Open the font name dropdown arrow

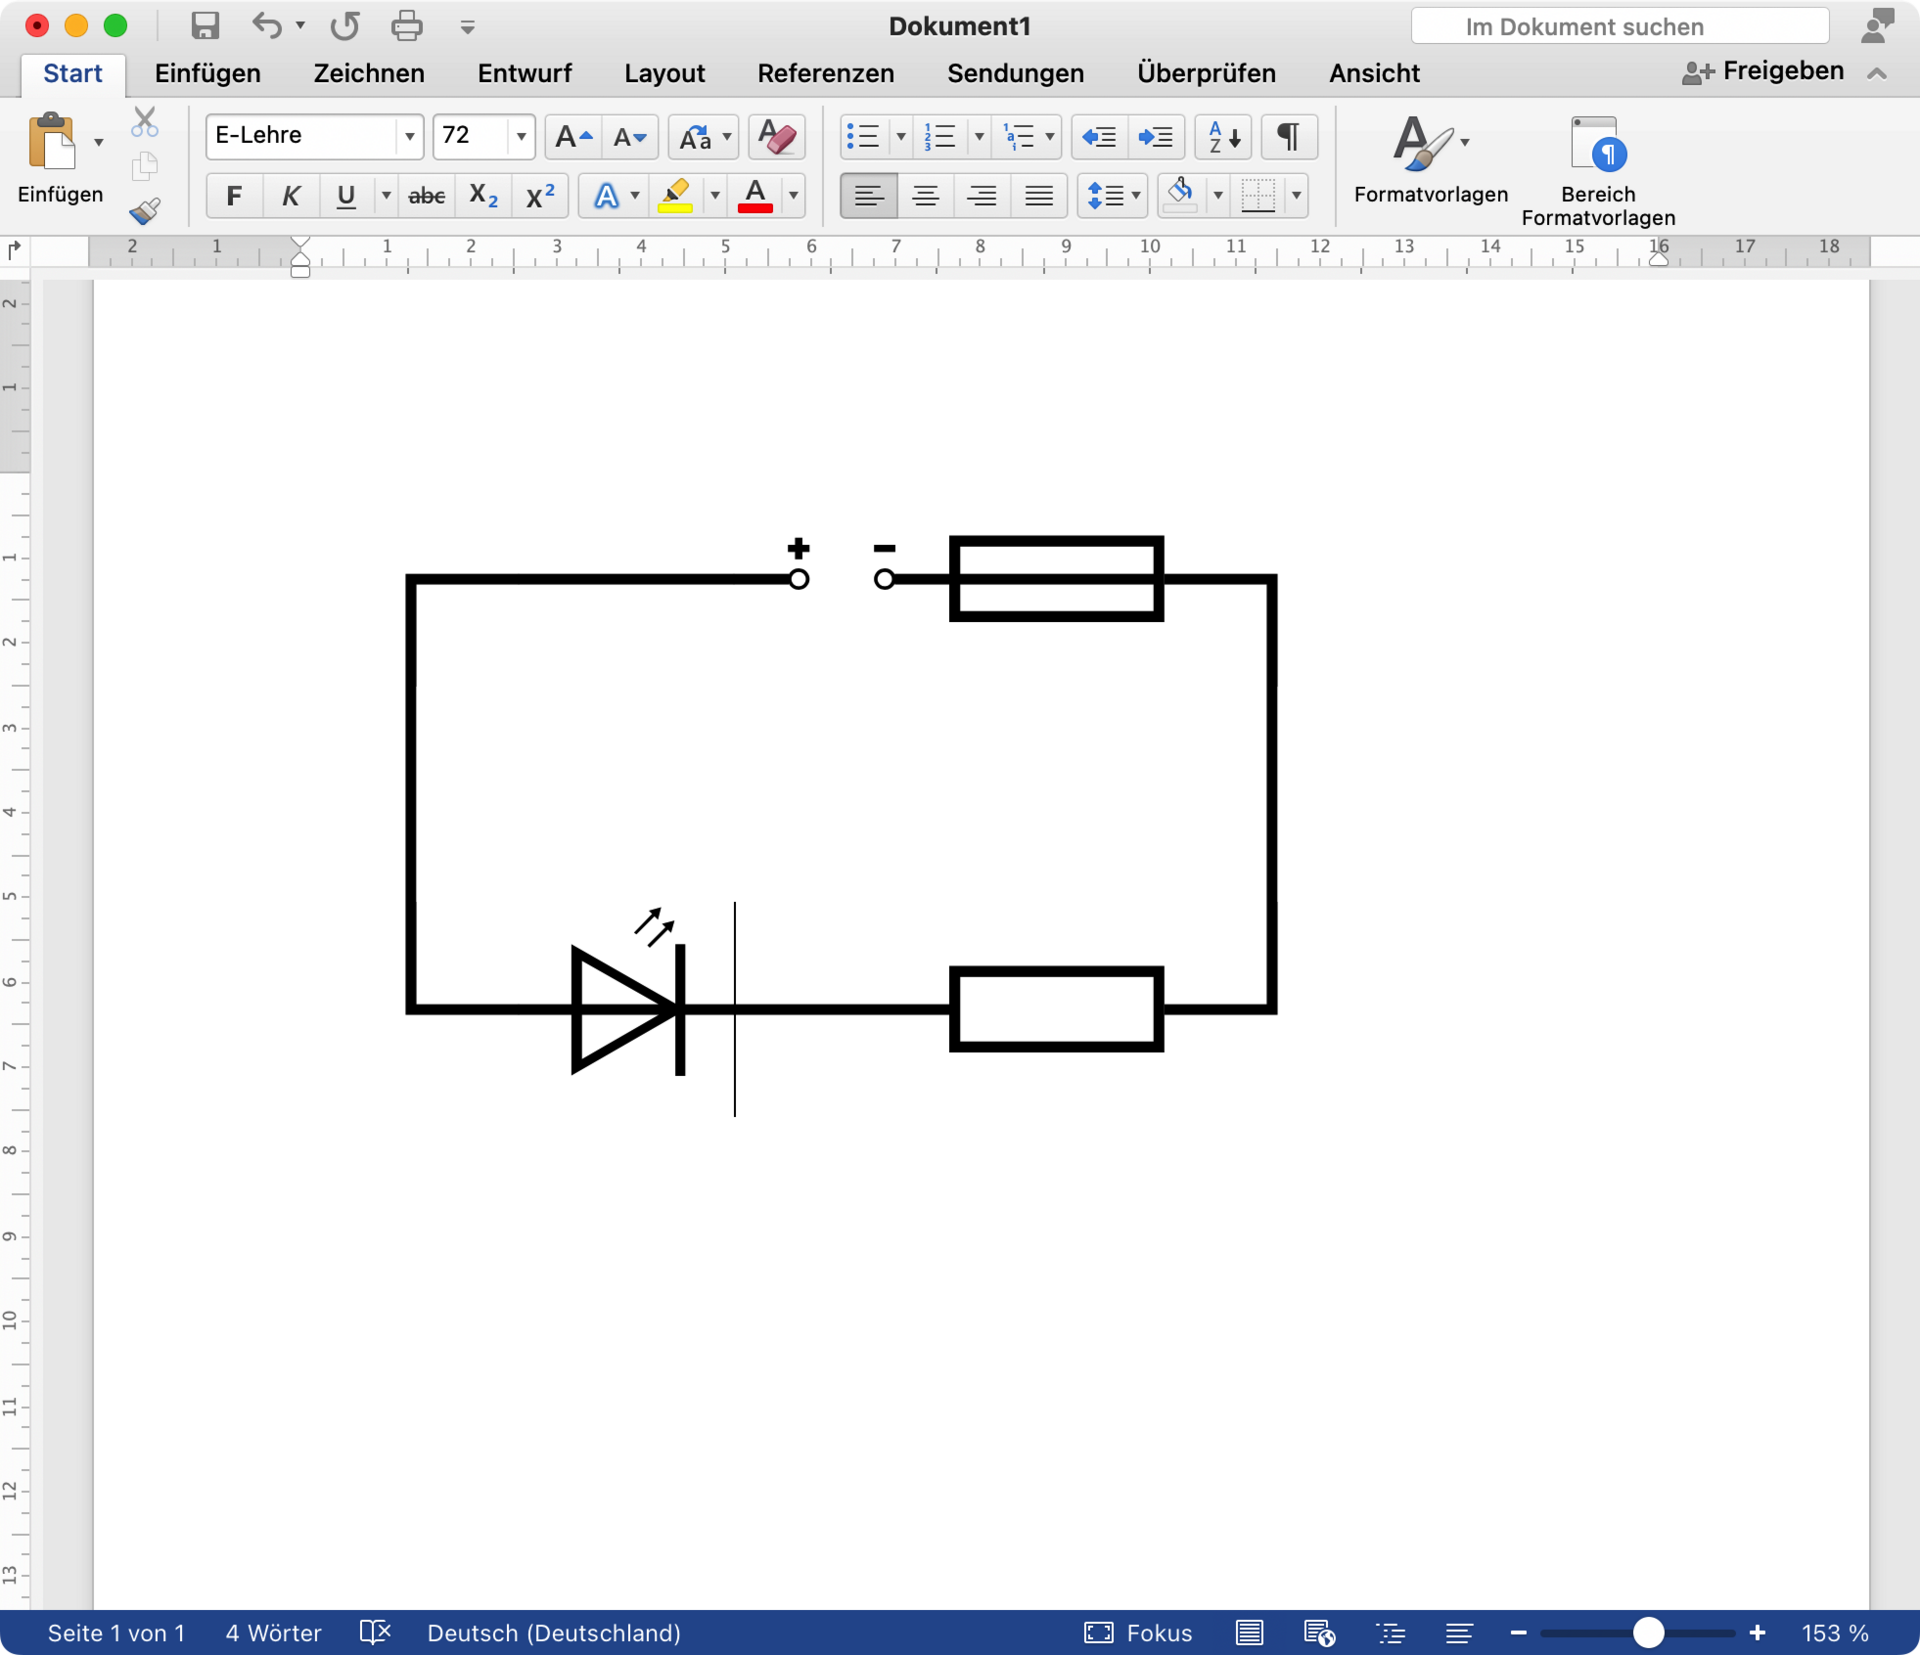(409, 136)
